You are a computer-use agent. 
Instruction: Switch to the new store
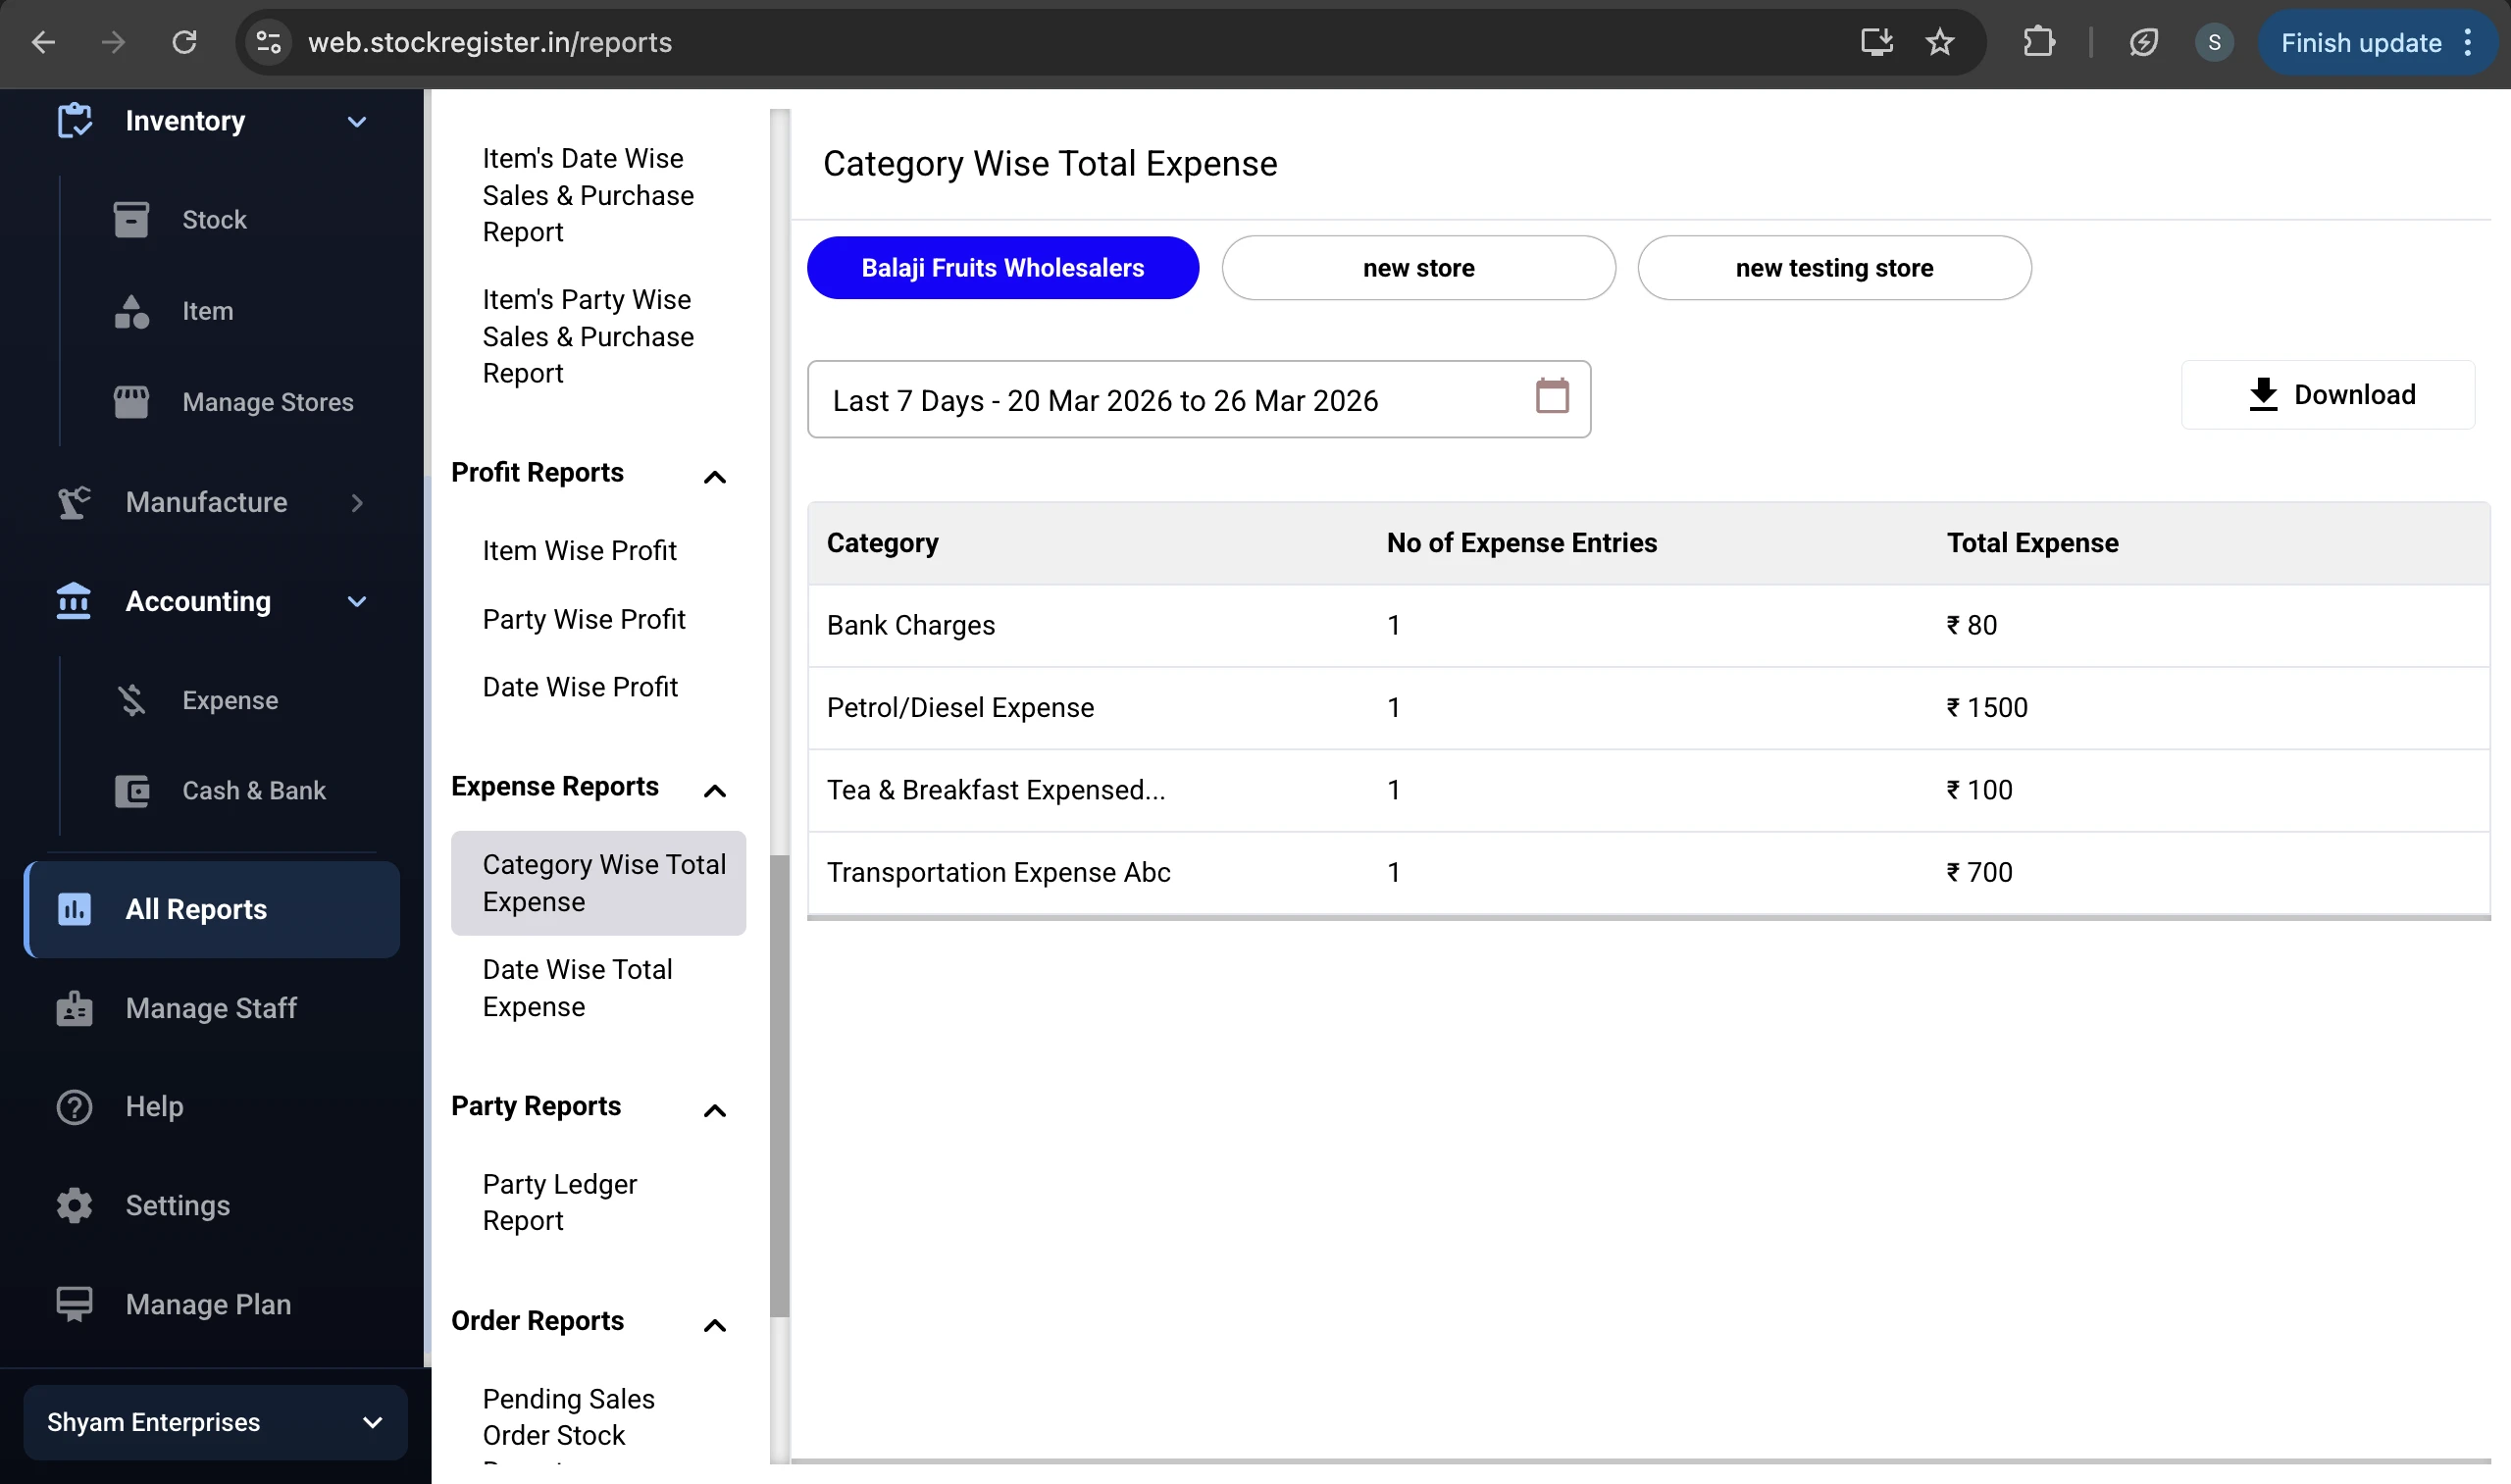(1418, 267)
